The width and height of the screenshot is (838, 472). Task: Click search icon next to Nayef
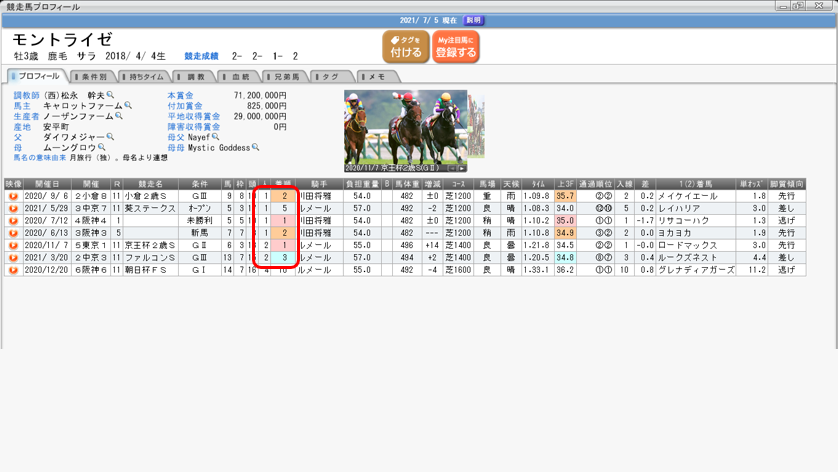click(x=216, y=137)
